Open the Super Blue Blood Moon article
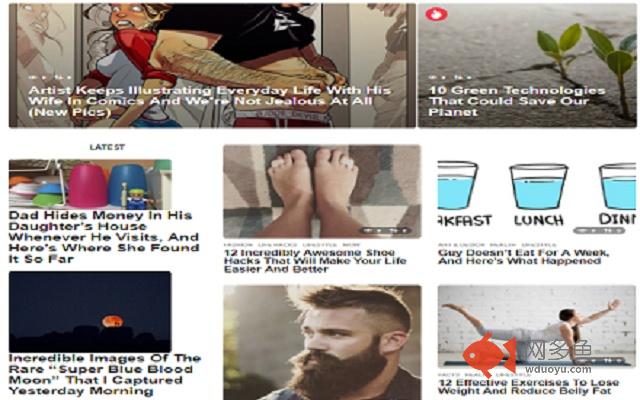The height and width of the screenshot is (400, 640). [x=105, y=375]
